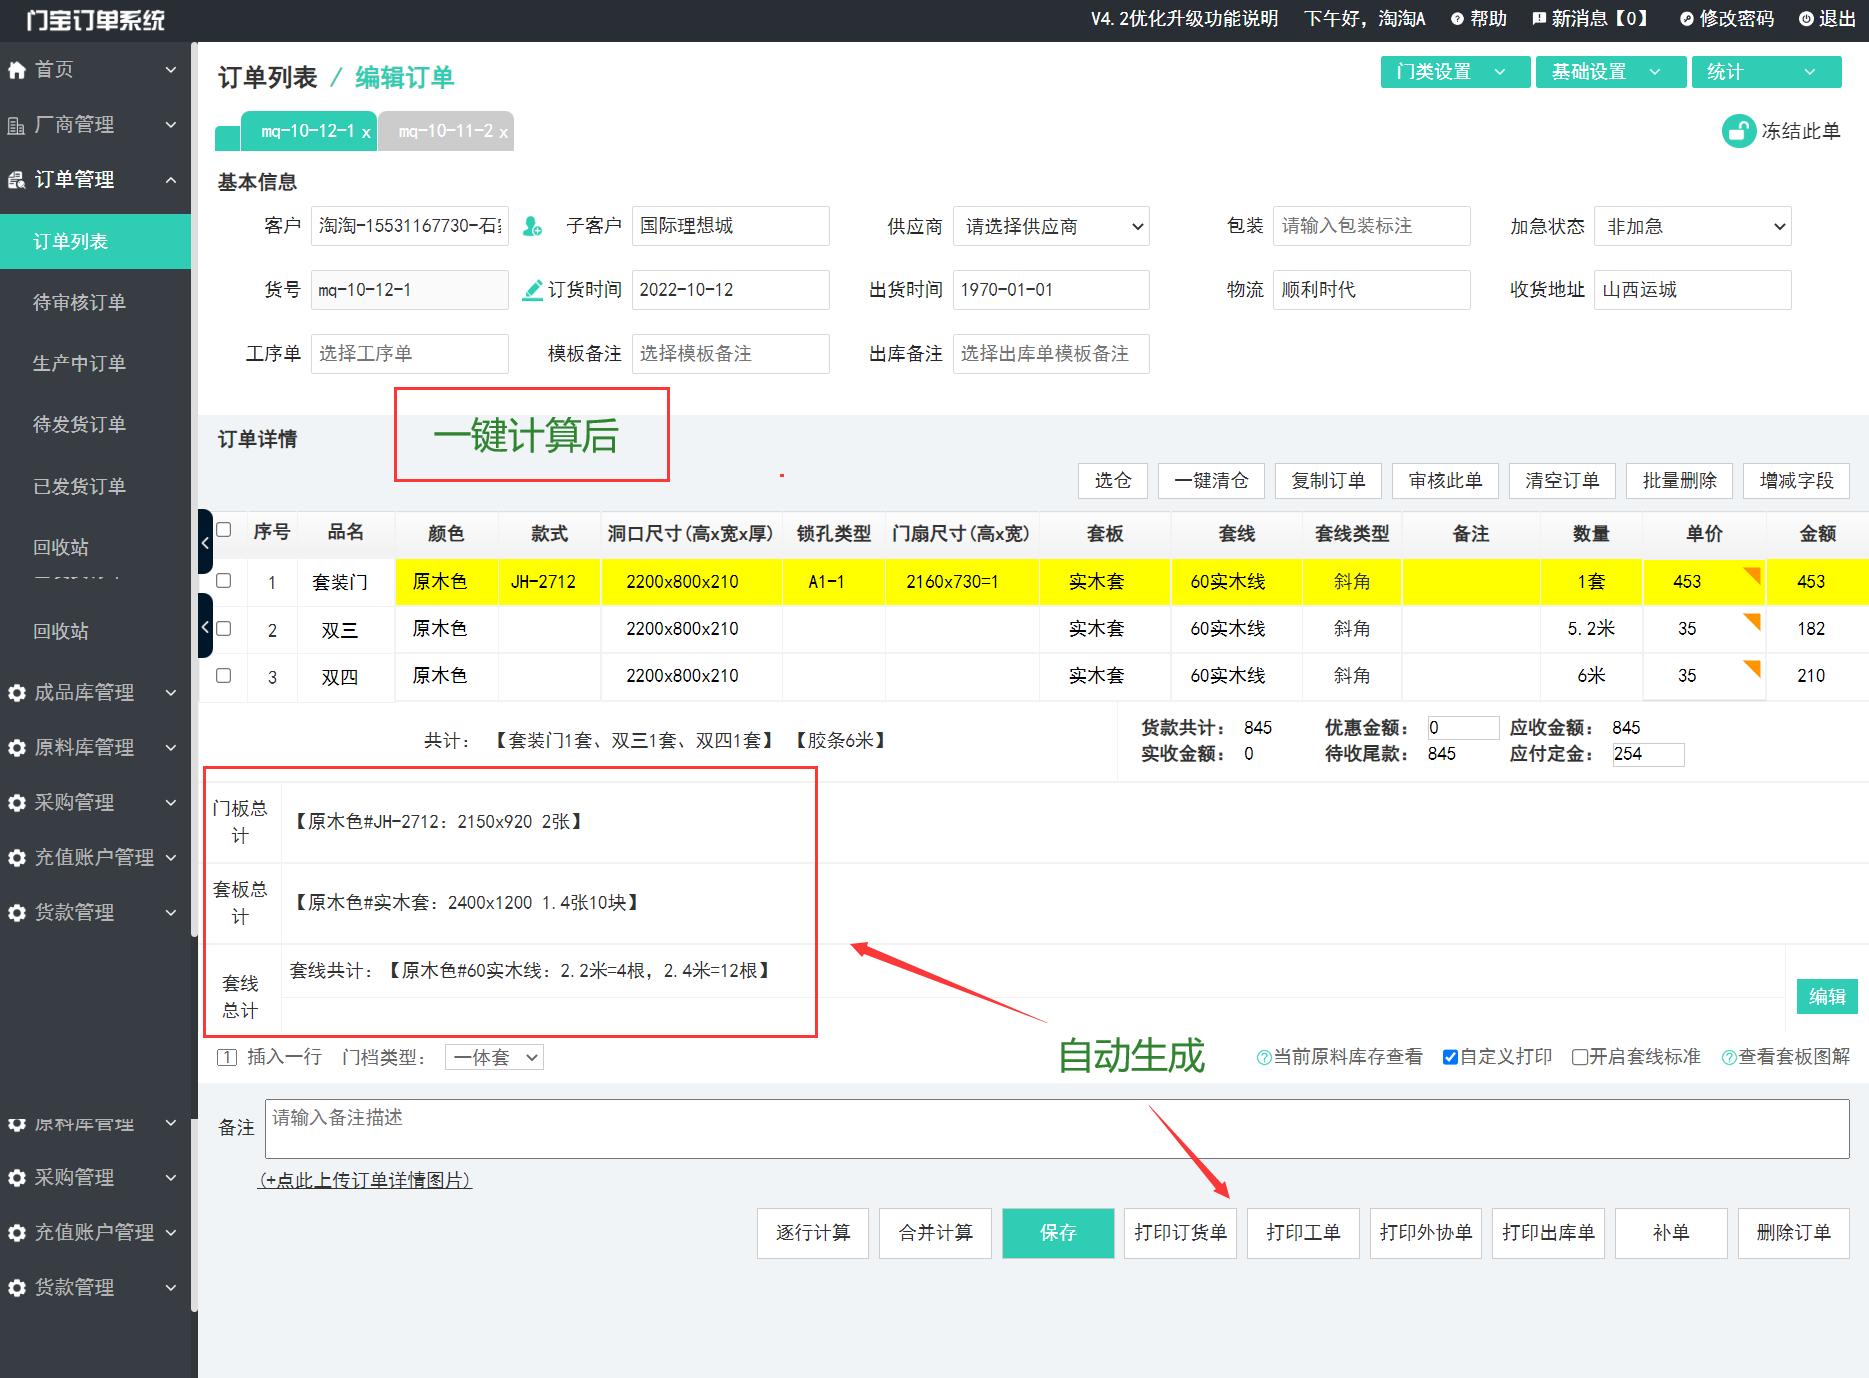
Task: Click the 优惠金额 input field
Action: (1463, 728)
